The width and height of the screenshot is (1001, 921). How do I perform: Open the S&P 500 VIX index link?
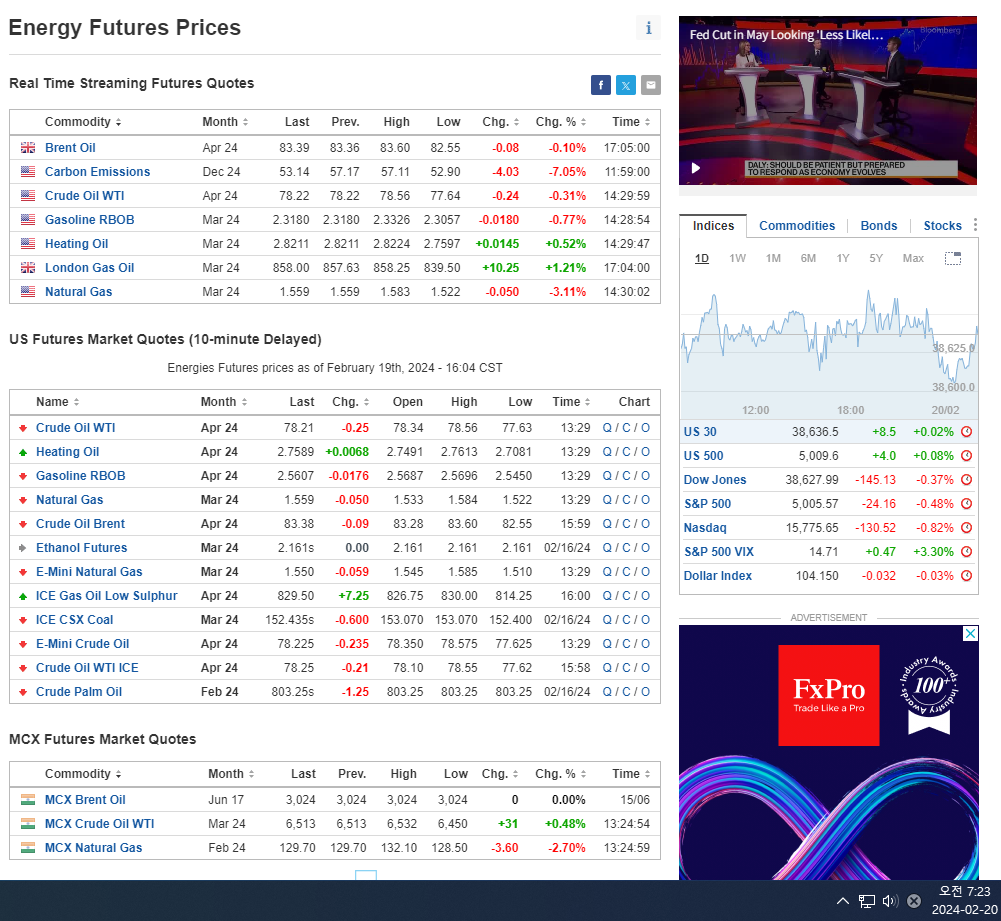click(719, 551)
